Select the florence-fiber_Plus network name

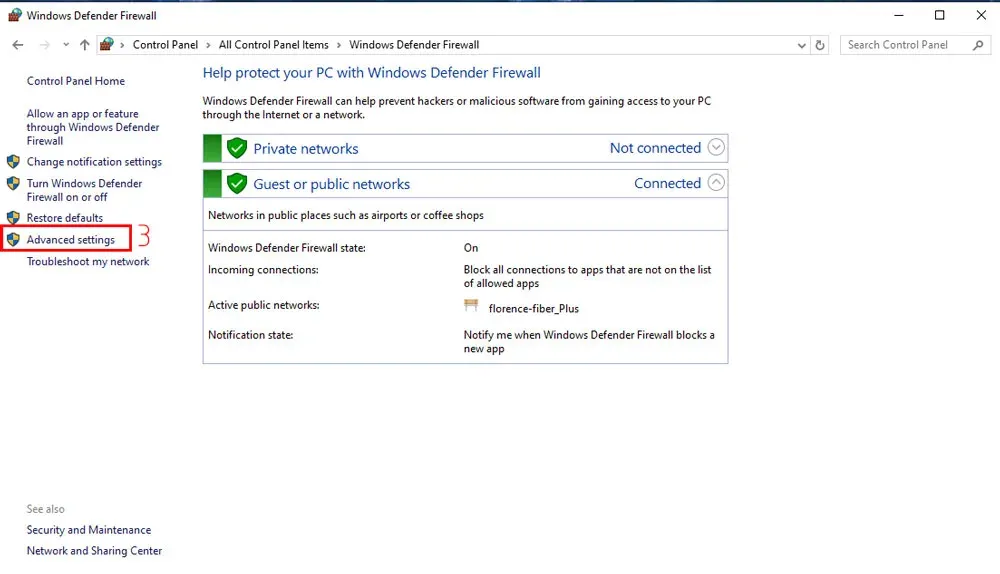click(534, 309)
